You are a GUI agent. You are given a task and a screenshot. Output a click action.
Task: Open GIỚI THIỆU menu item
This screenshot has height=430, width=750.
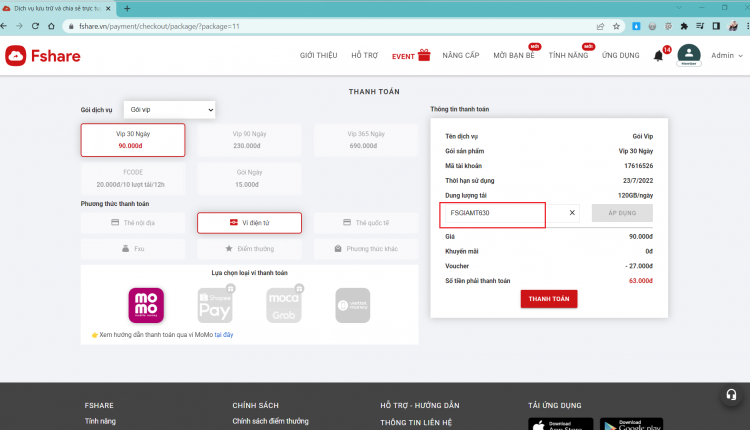pos(319,55)
